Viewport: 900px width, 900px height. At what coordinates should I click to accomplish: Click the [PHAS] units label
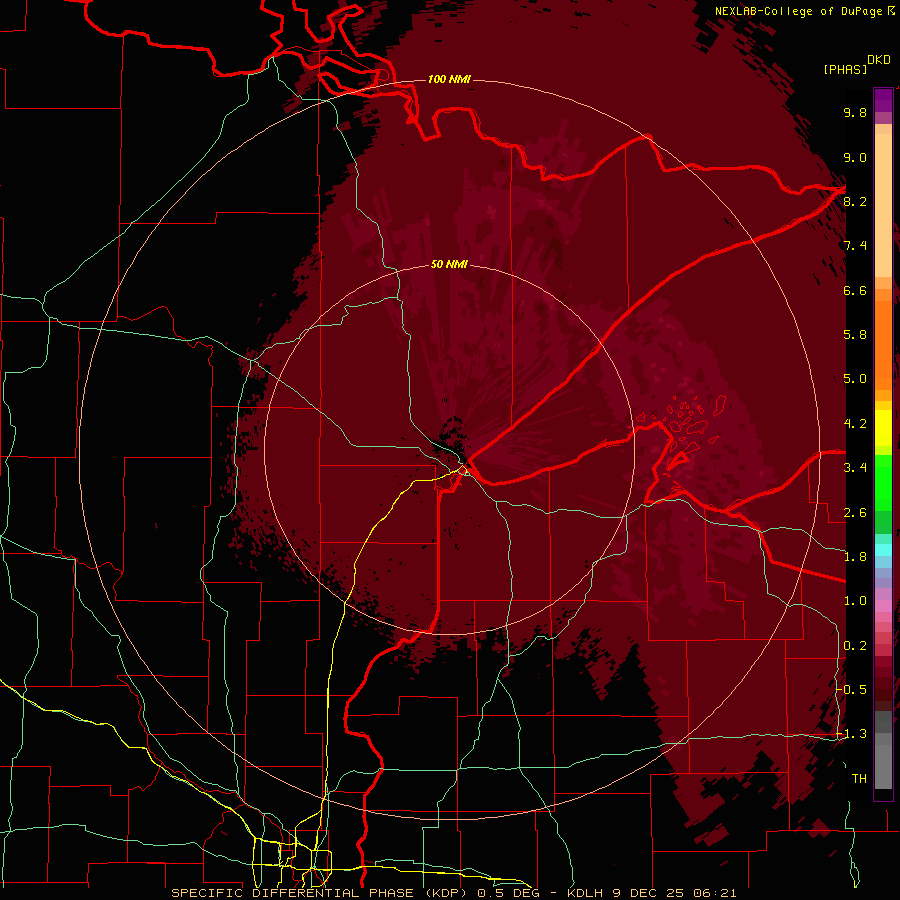(x=845, y=69)
